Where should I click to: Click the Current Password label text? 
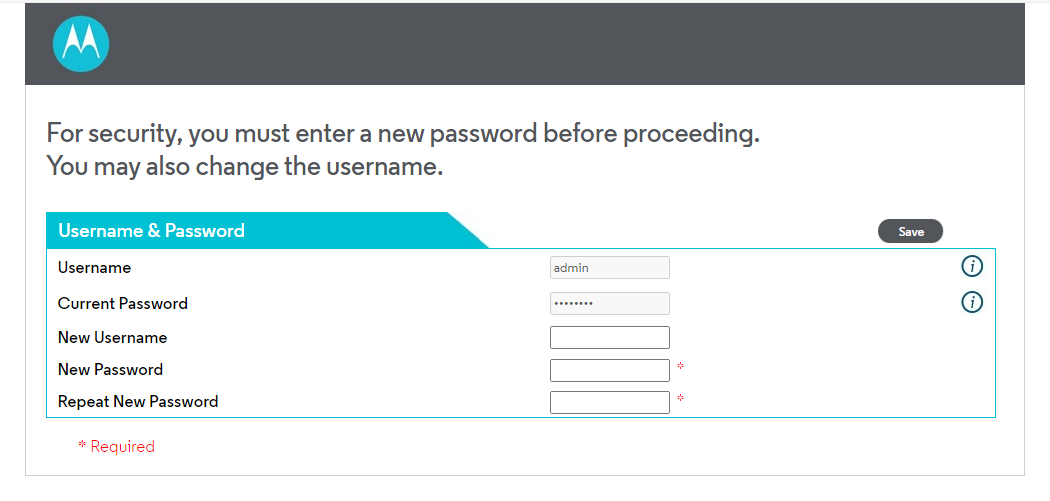click(x=123, y=303)
